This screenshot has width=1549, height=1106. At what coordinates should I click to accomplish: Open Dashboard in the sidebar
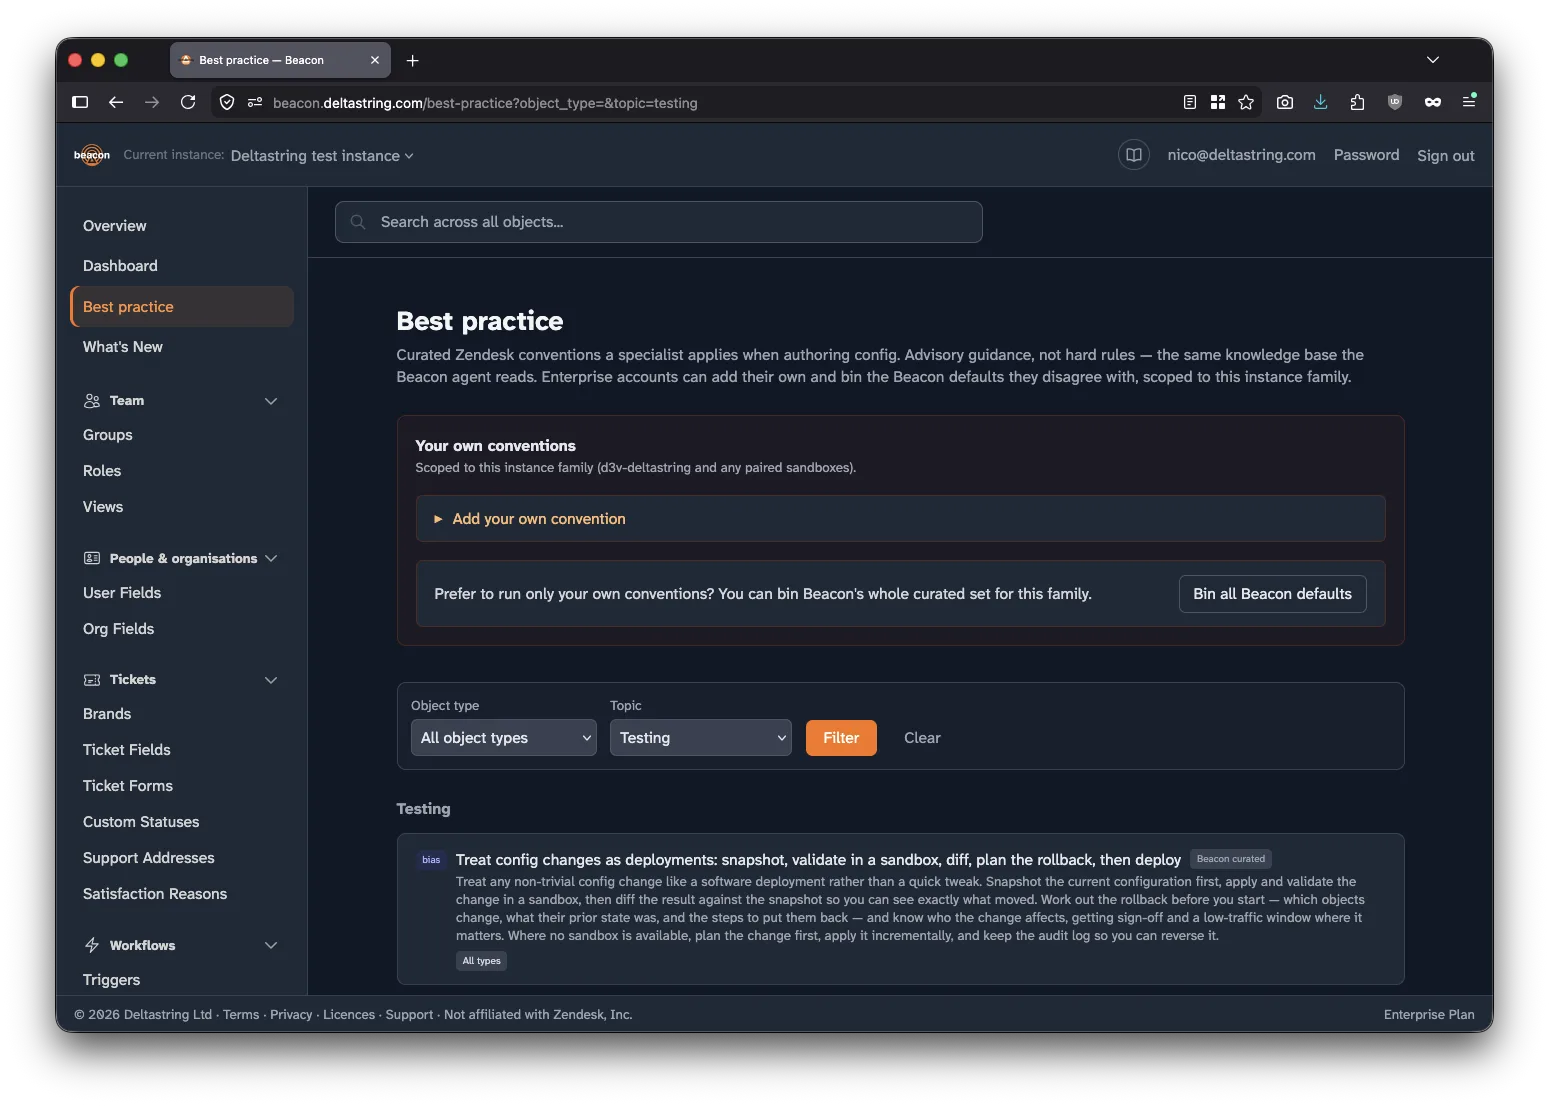point(120,266)
